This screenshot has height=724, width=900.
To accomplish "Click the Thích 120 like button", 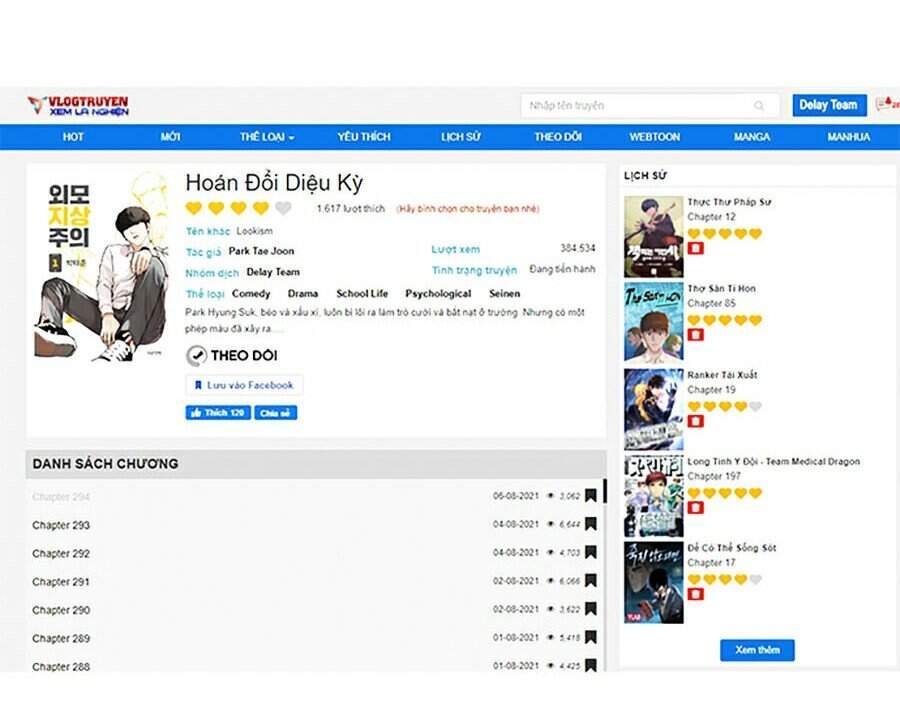I will click(217, 412).
